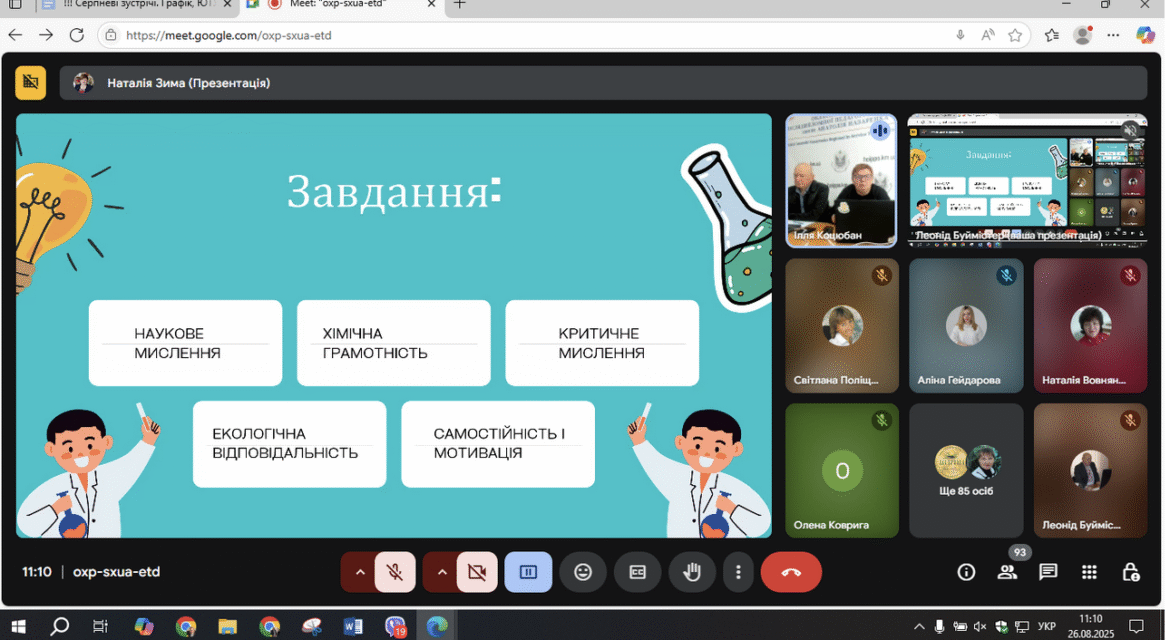Show the participants list icon
The width and height of the screenshot is (1170, 640).
pyautogui.click(x=1007, y=572)
